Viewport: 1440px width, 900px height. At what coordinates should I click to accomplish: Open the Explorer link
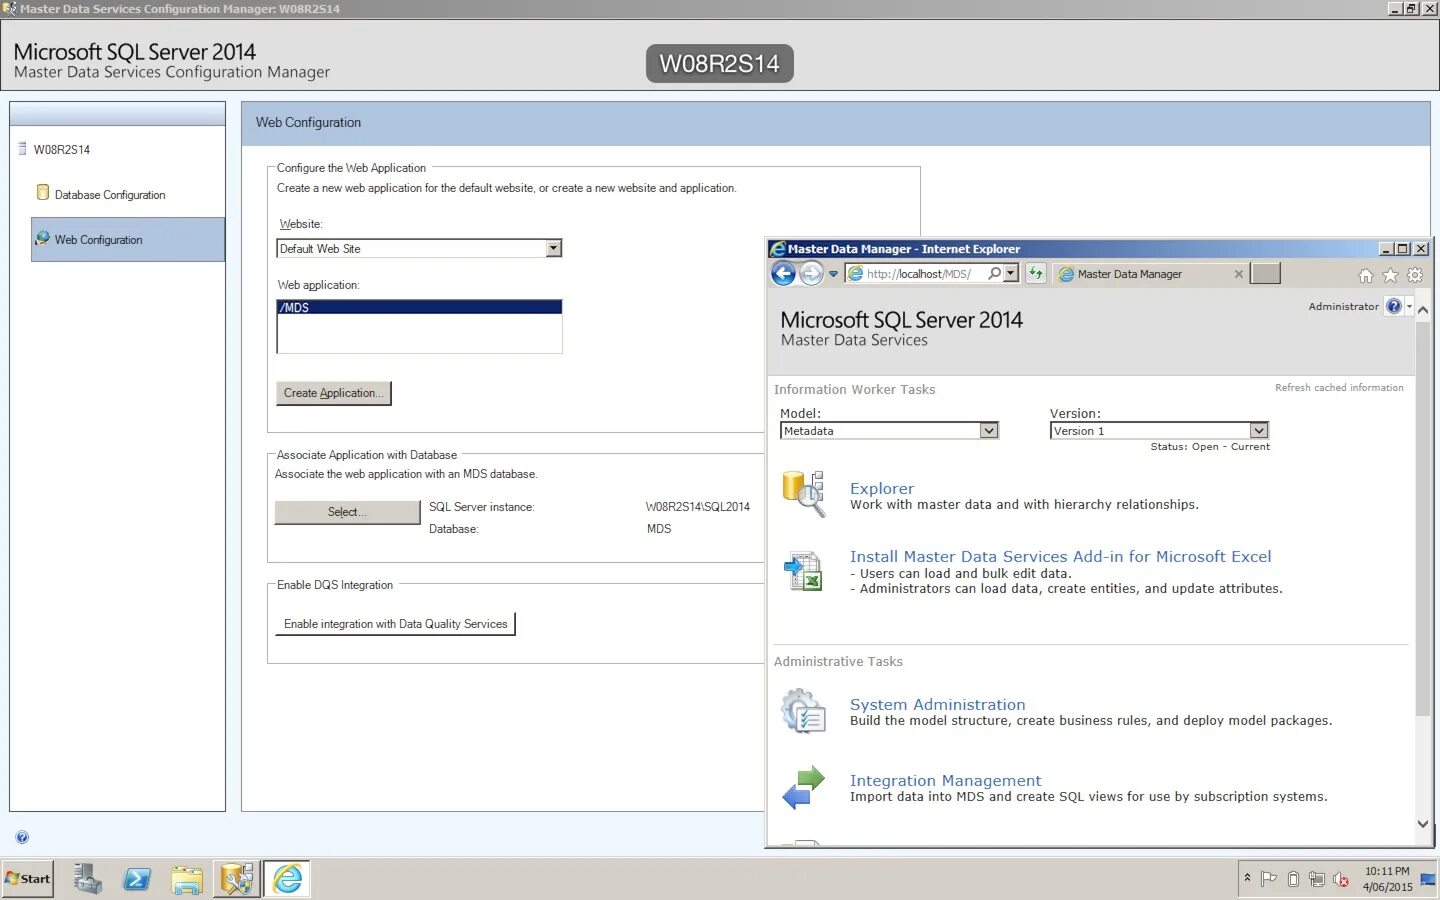(882, 488)
